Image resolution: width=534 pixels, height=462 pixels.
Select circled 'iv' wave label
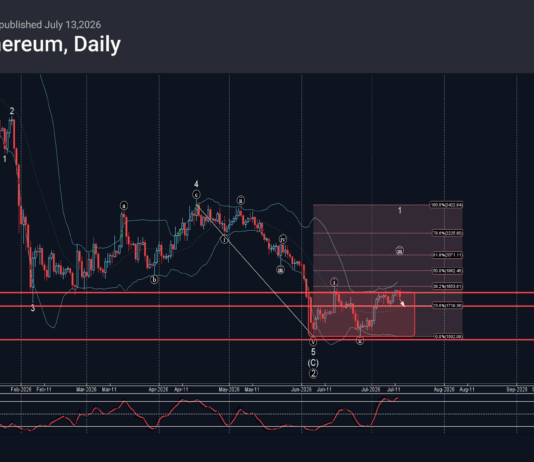pos(283,239)
